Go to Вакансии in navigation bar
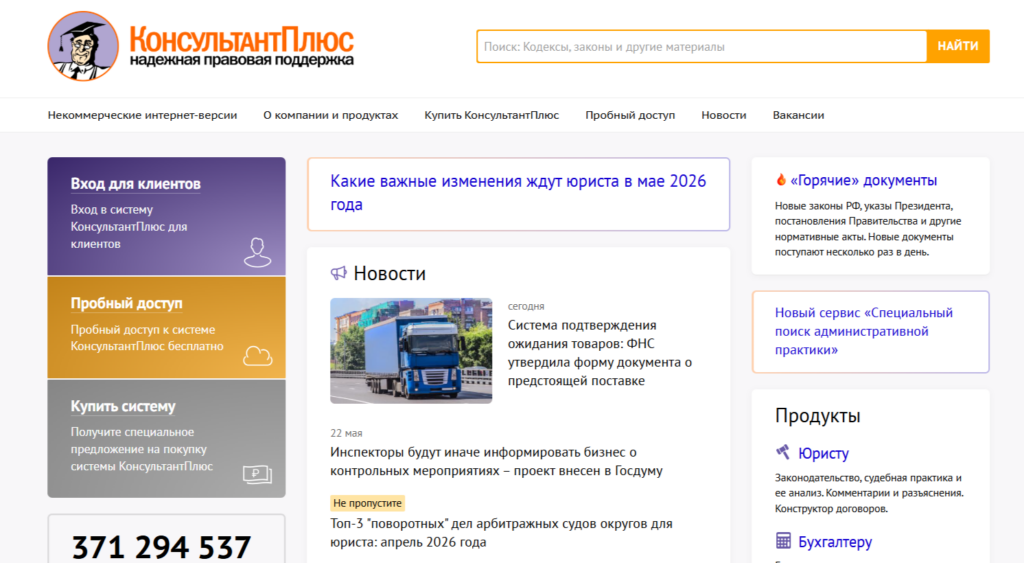Screen dimensions: 1024x563 pos(798,115)
